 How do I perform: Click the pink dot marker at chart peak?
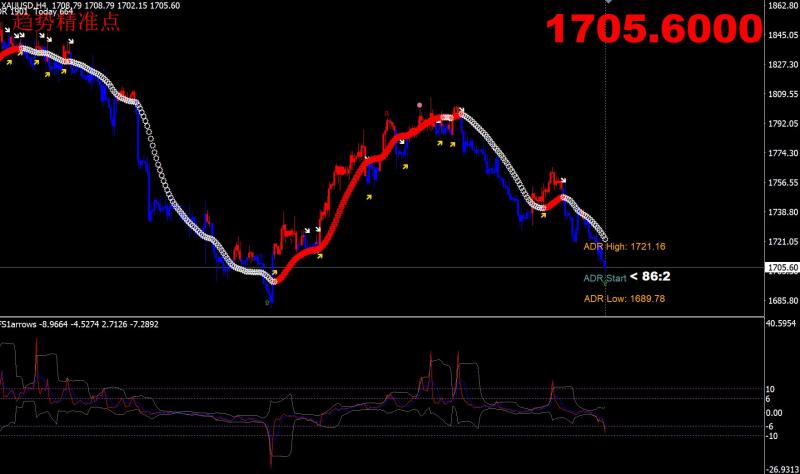tap(420, 103)
